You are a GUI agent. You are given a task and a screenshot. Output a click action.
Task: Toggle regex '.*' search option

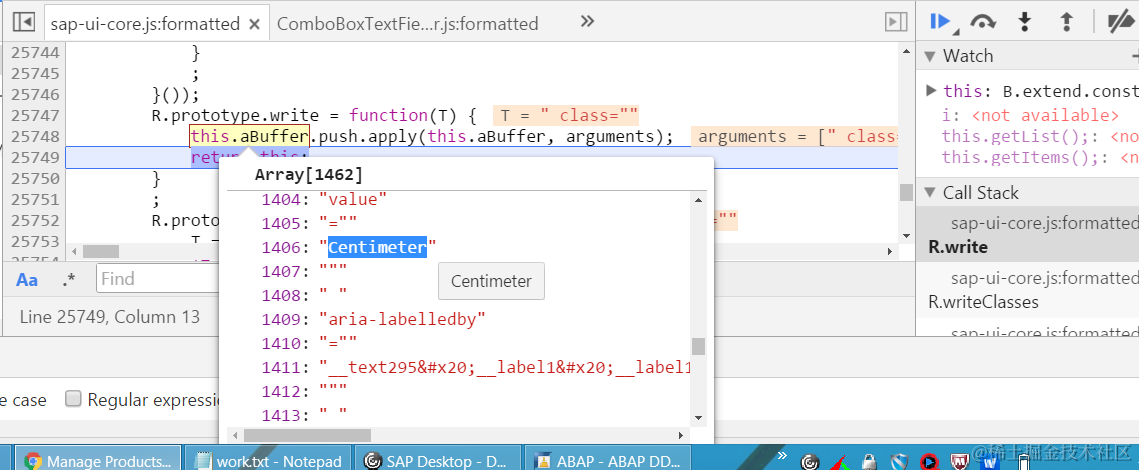(x=69, y=280)
